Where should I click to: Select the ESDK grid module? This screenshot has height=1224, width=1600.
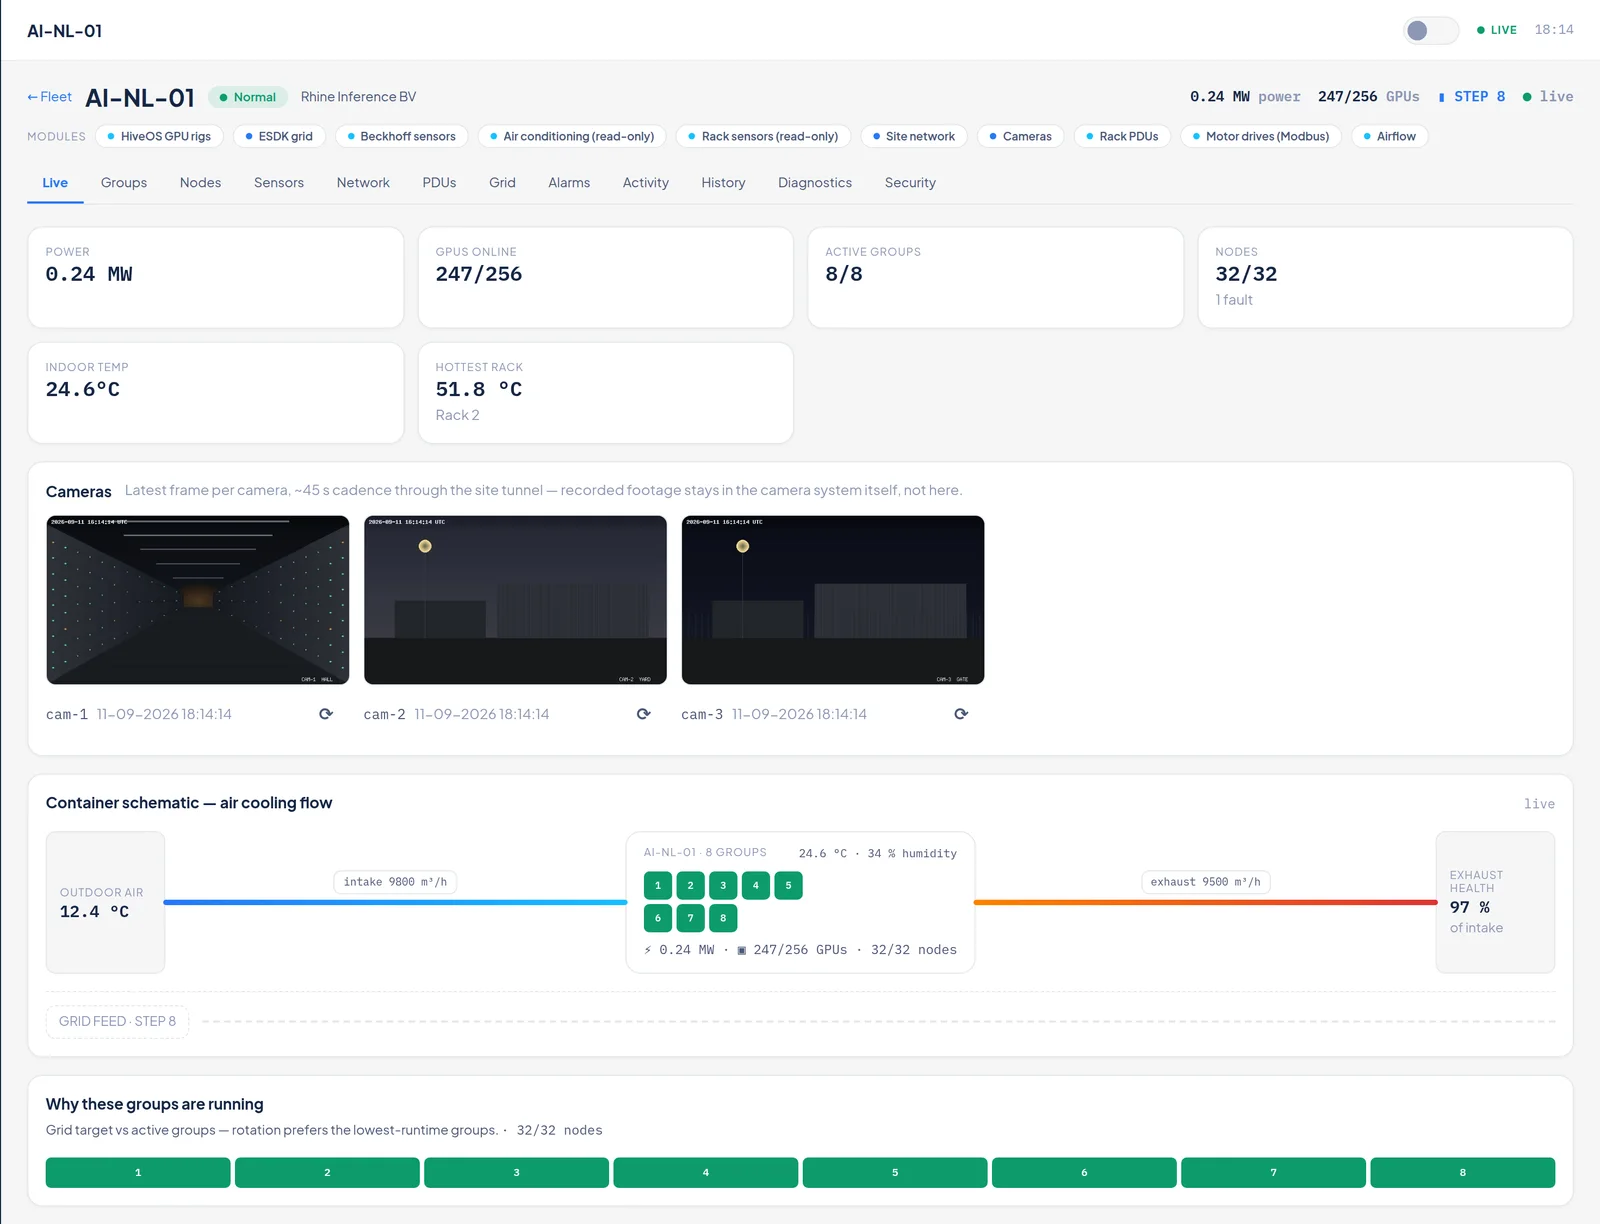point(279,136)
